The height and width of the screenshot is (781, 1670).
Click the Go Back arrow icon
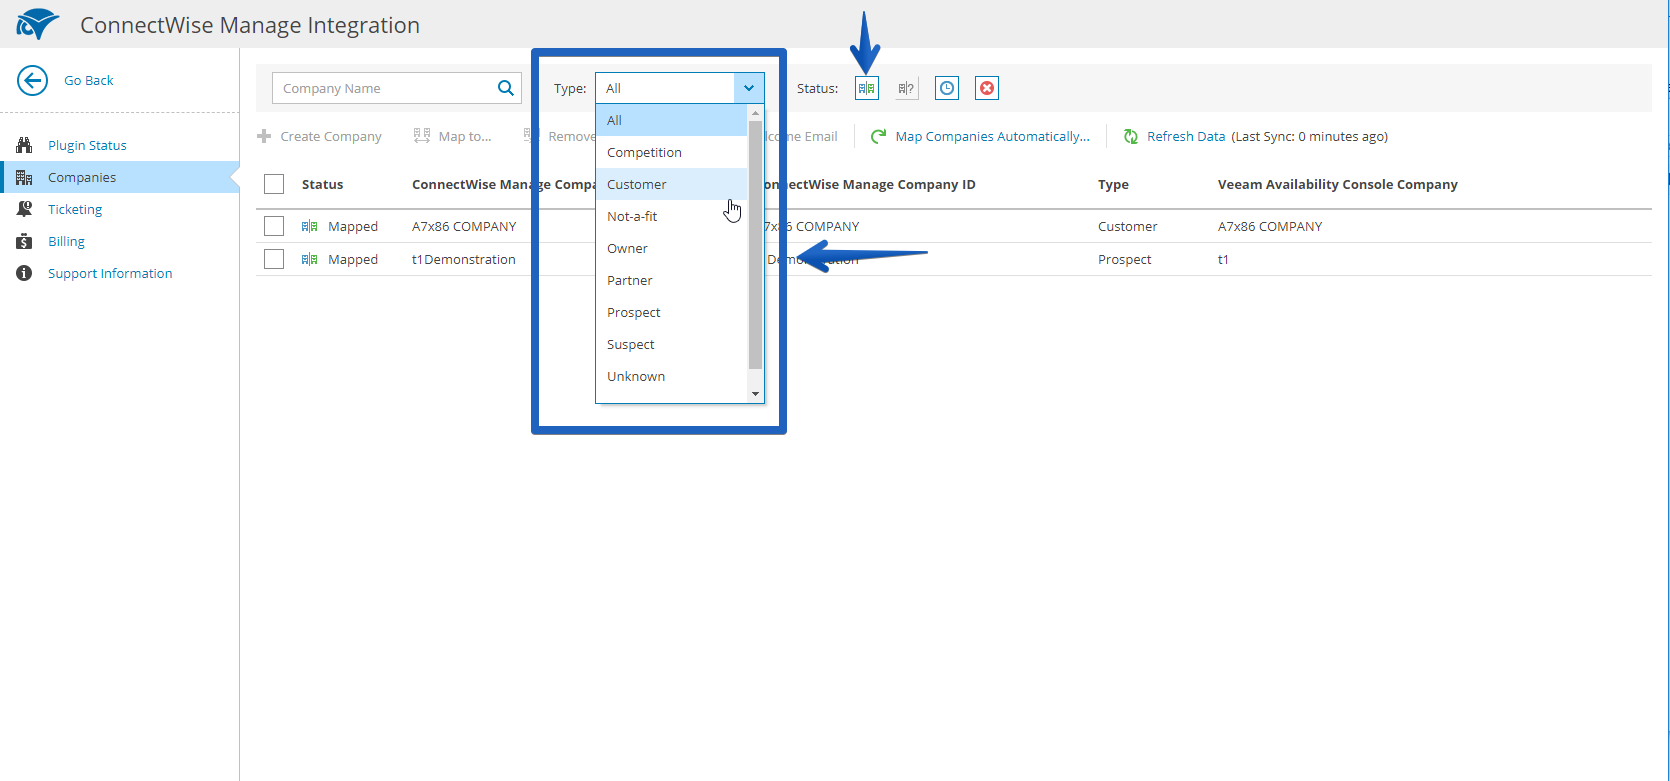pos(33,80)
